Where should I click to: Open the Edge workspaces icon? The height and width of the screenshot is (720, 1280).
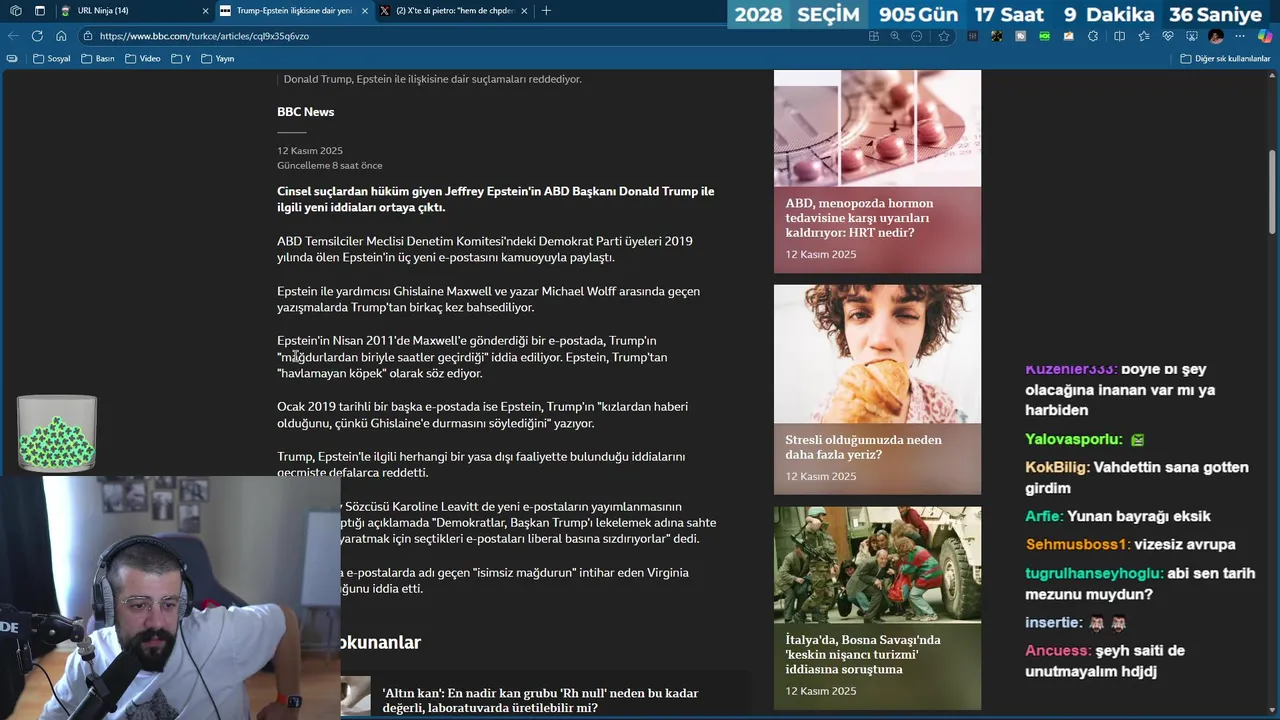(15, 11)
